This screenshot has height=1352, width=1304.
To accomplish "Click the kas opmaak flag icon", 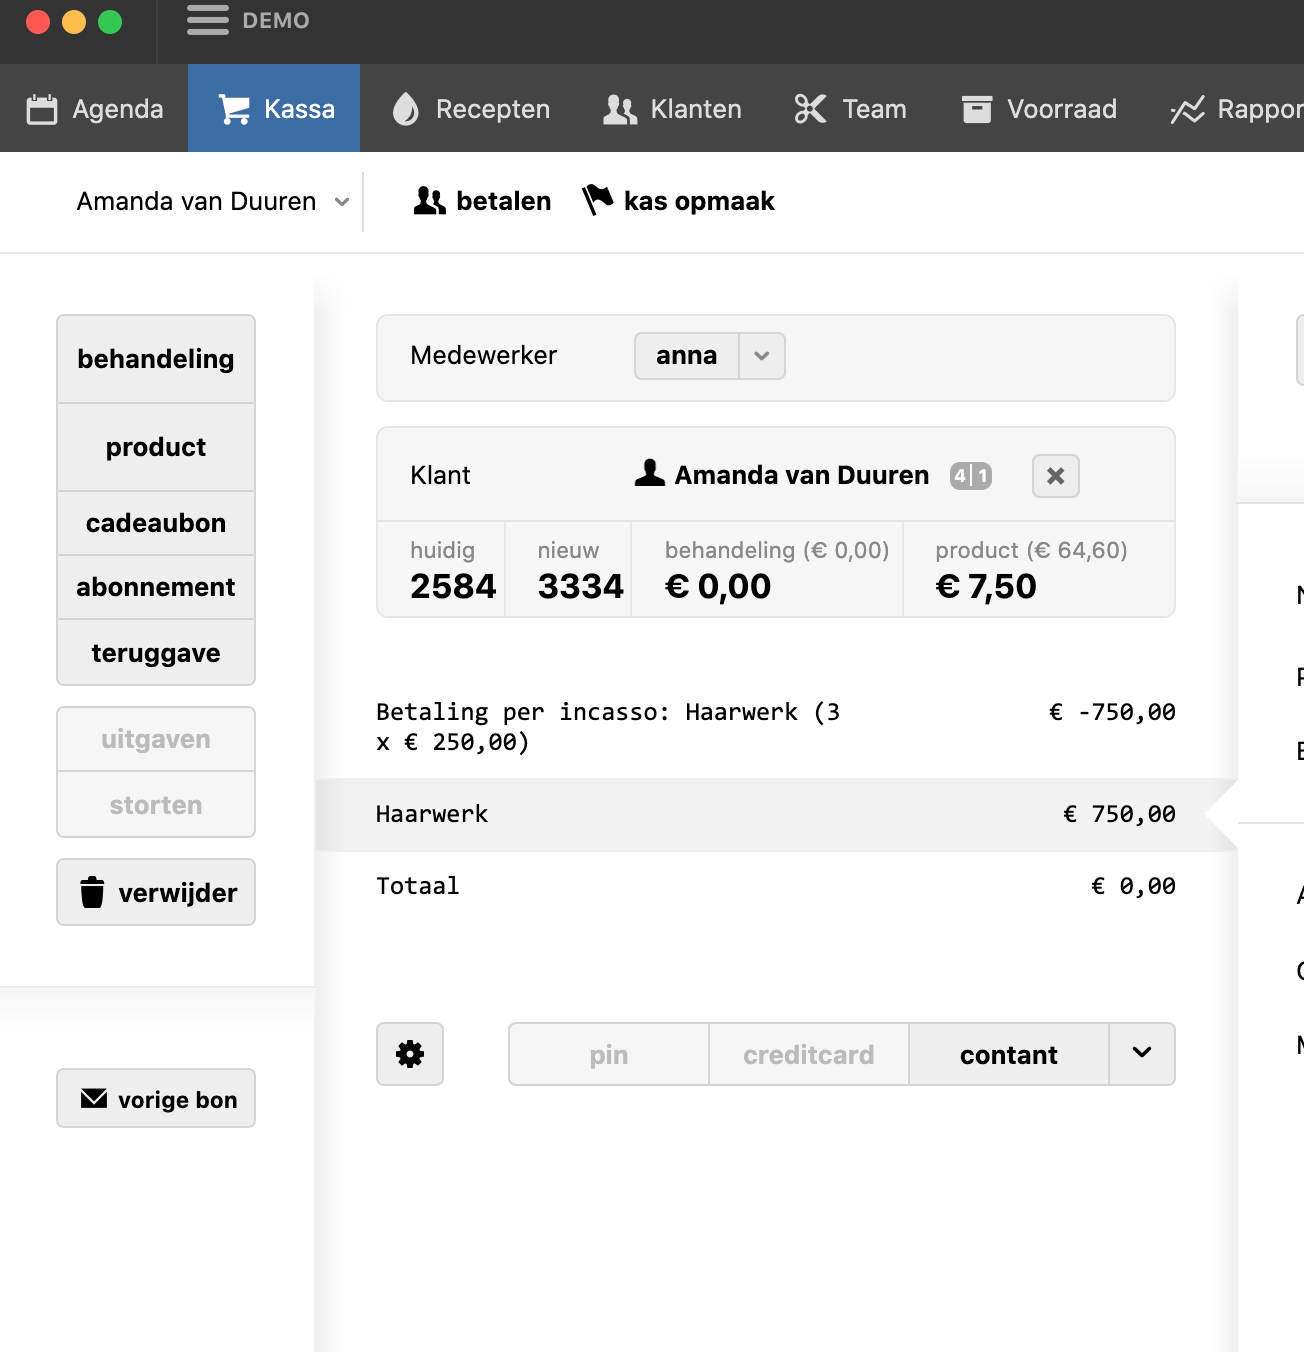I will click(x=598, y=201).
